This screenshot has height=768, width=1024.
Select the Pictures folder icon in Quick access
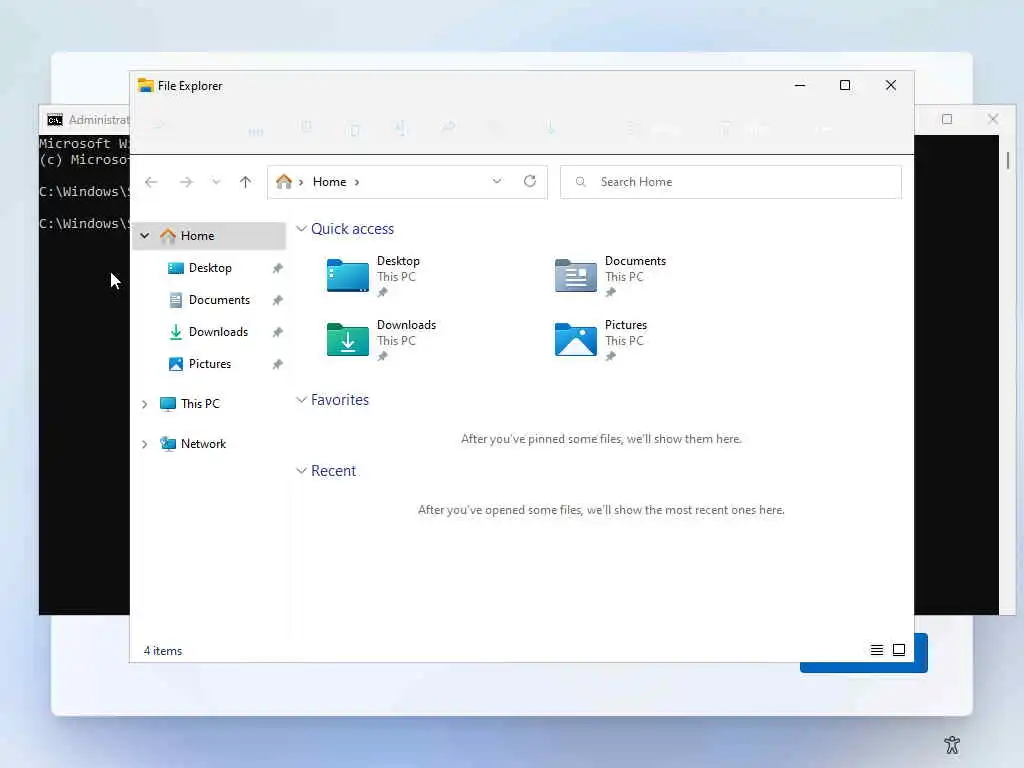(575, 339)
